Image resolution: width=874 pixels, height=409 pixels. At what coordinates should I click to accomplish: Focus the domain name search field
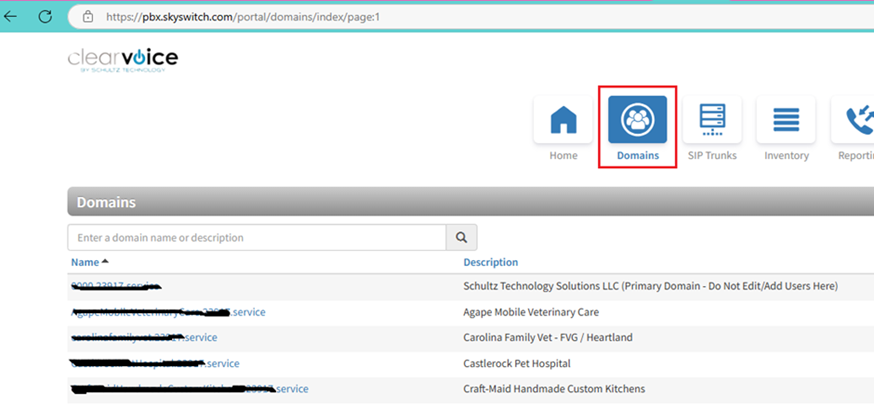[x=256, y=238]
